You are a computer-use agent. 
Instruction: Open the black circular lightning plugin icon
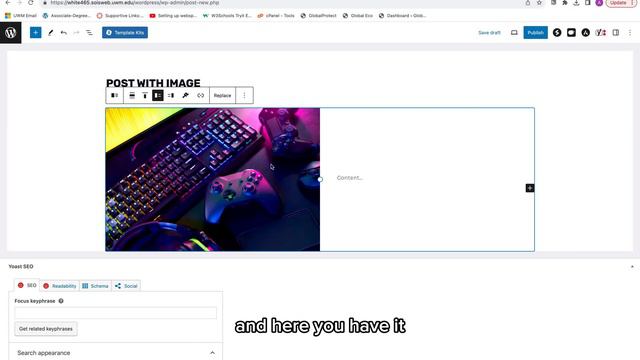557,33
